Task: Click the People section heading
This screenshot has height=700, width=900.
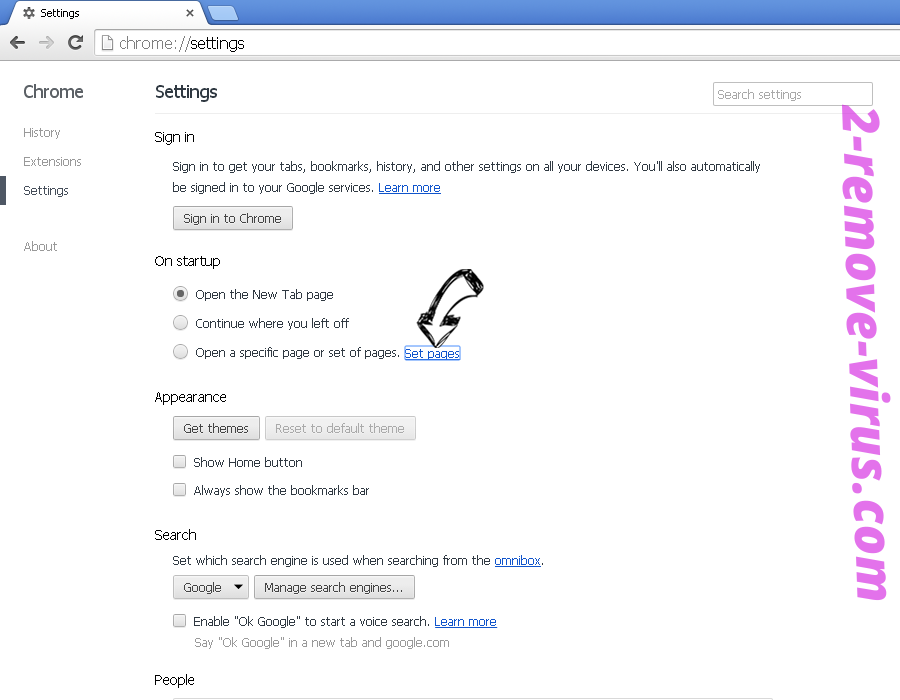Action: [174, 680]
